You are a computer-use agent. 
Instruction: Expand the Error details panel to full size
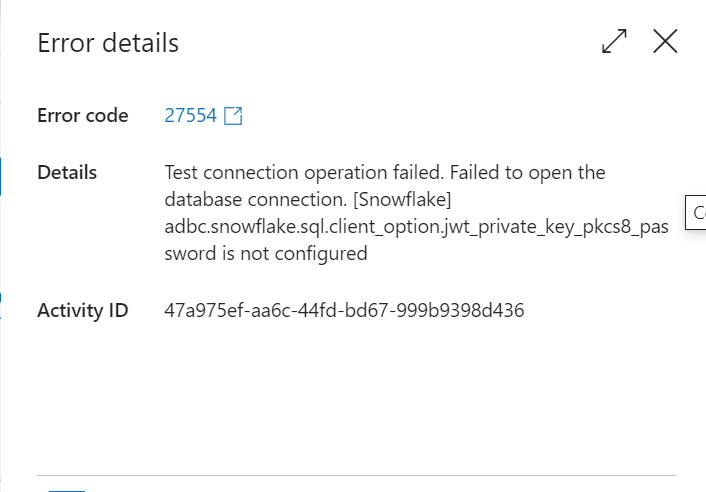[x=614, y=41]
